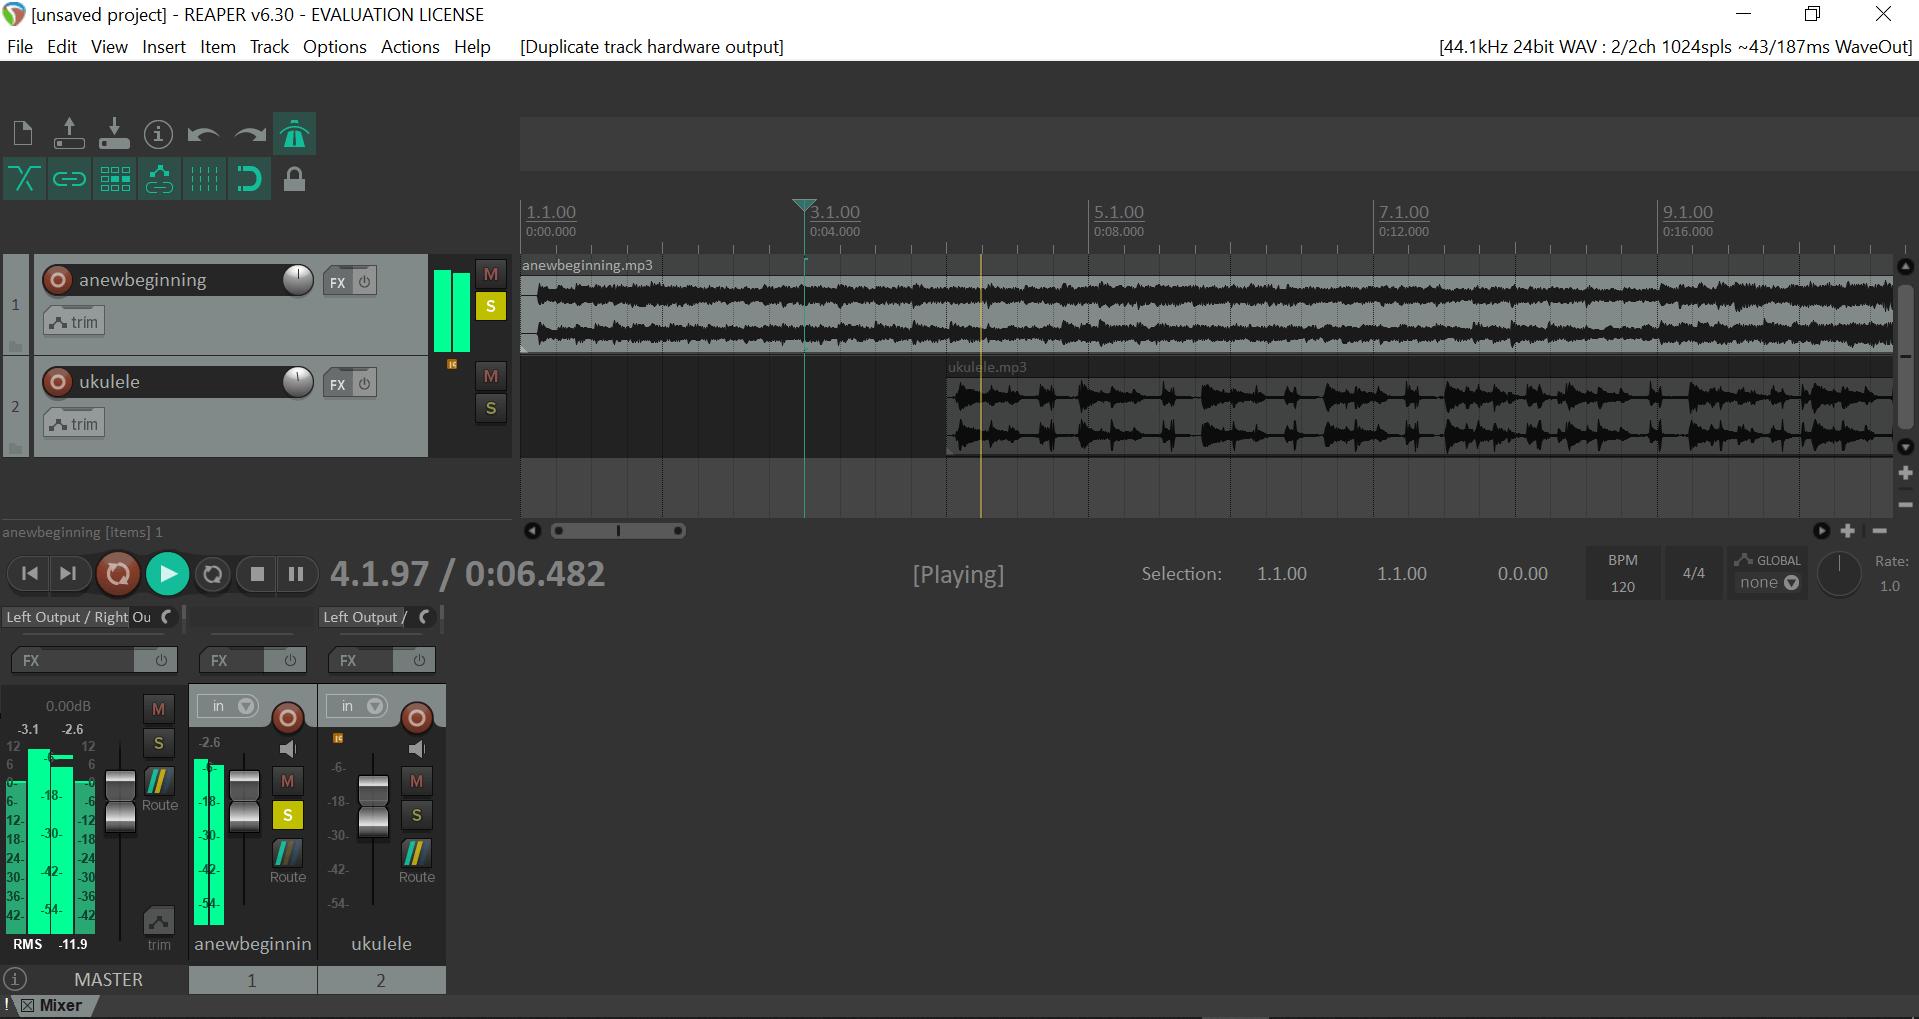1919x1019 pixels.
Task: Toggle auto-crossfade in the toolbar
Action: tap(23, 179)
